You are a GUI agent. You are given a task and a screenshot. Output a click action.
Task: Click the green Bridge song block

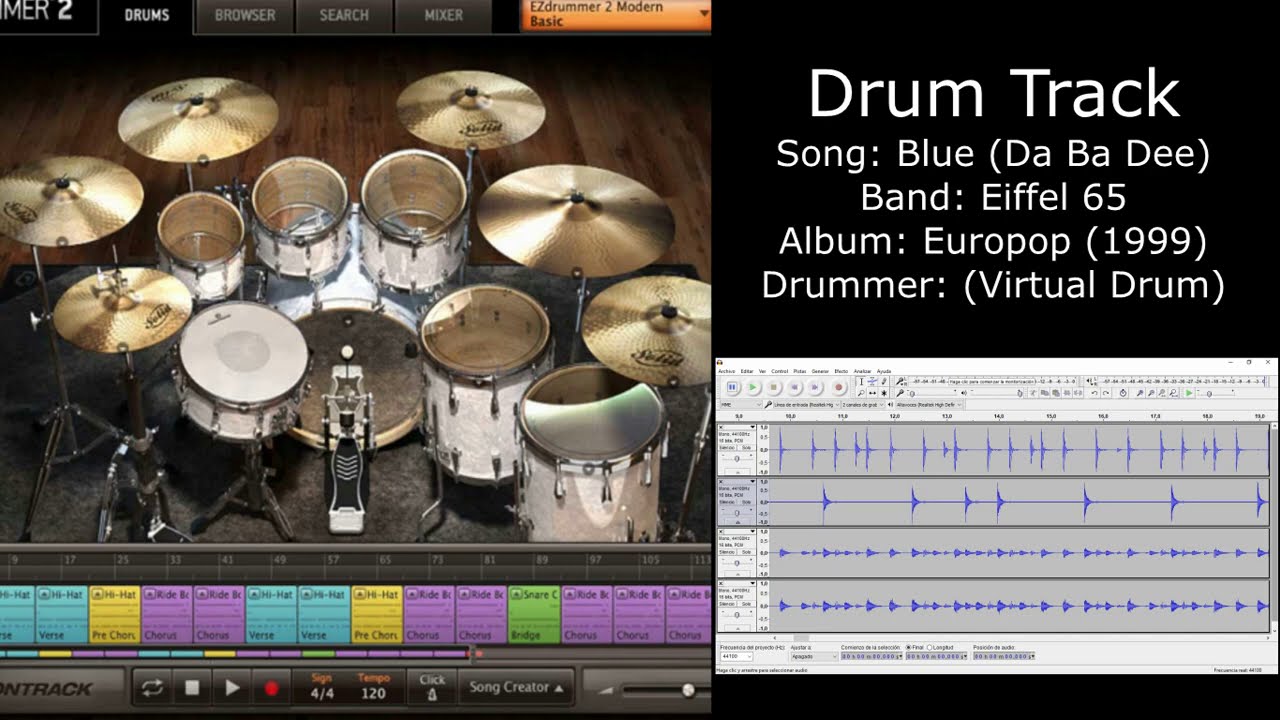pos(534,614)
